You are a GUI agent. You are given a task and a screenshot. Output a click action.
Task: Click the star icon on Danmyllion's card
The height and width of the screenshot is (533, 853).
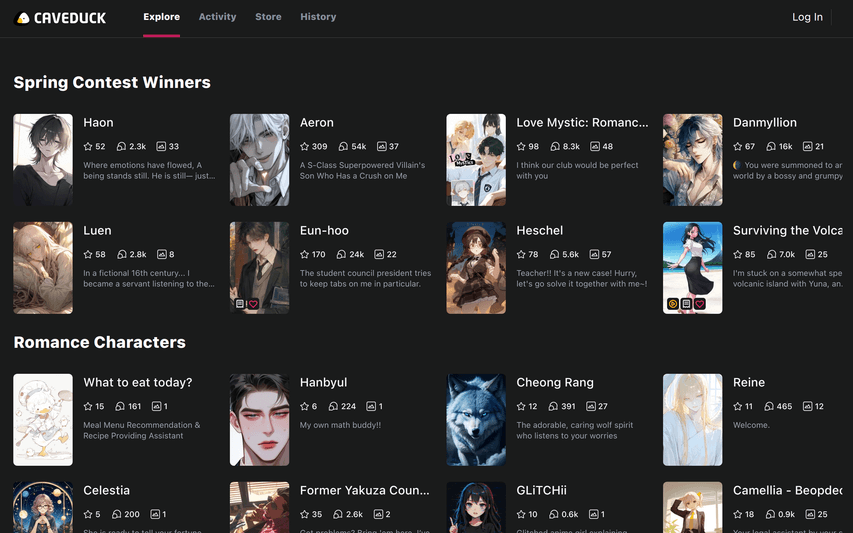coord(737,147)
